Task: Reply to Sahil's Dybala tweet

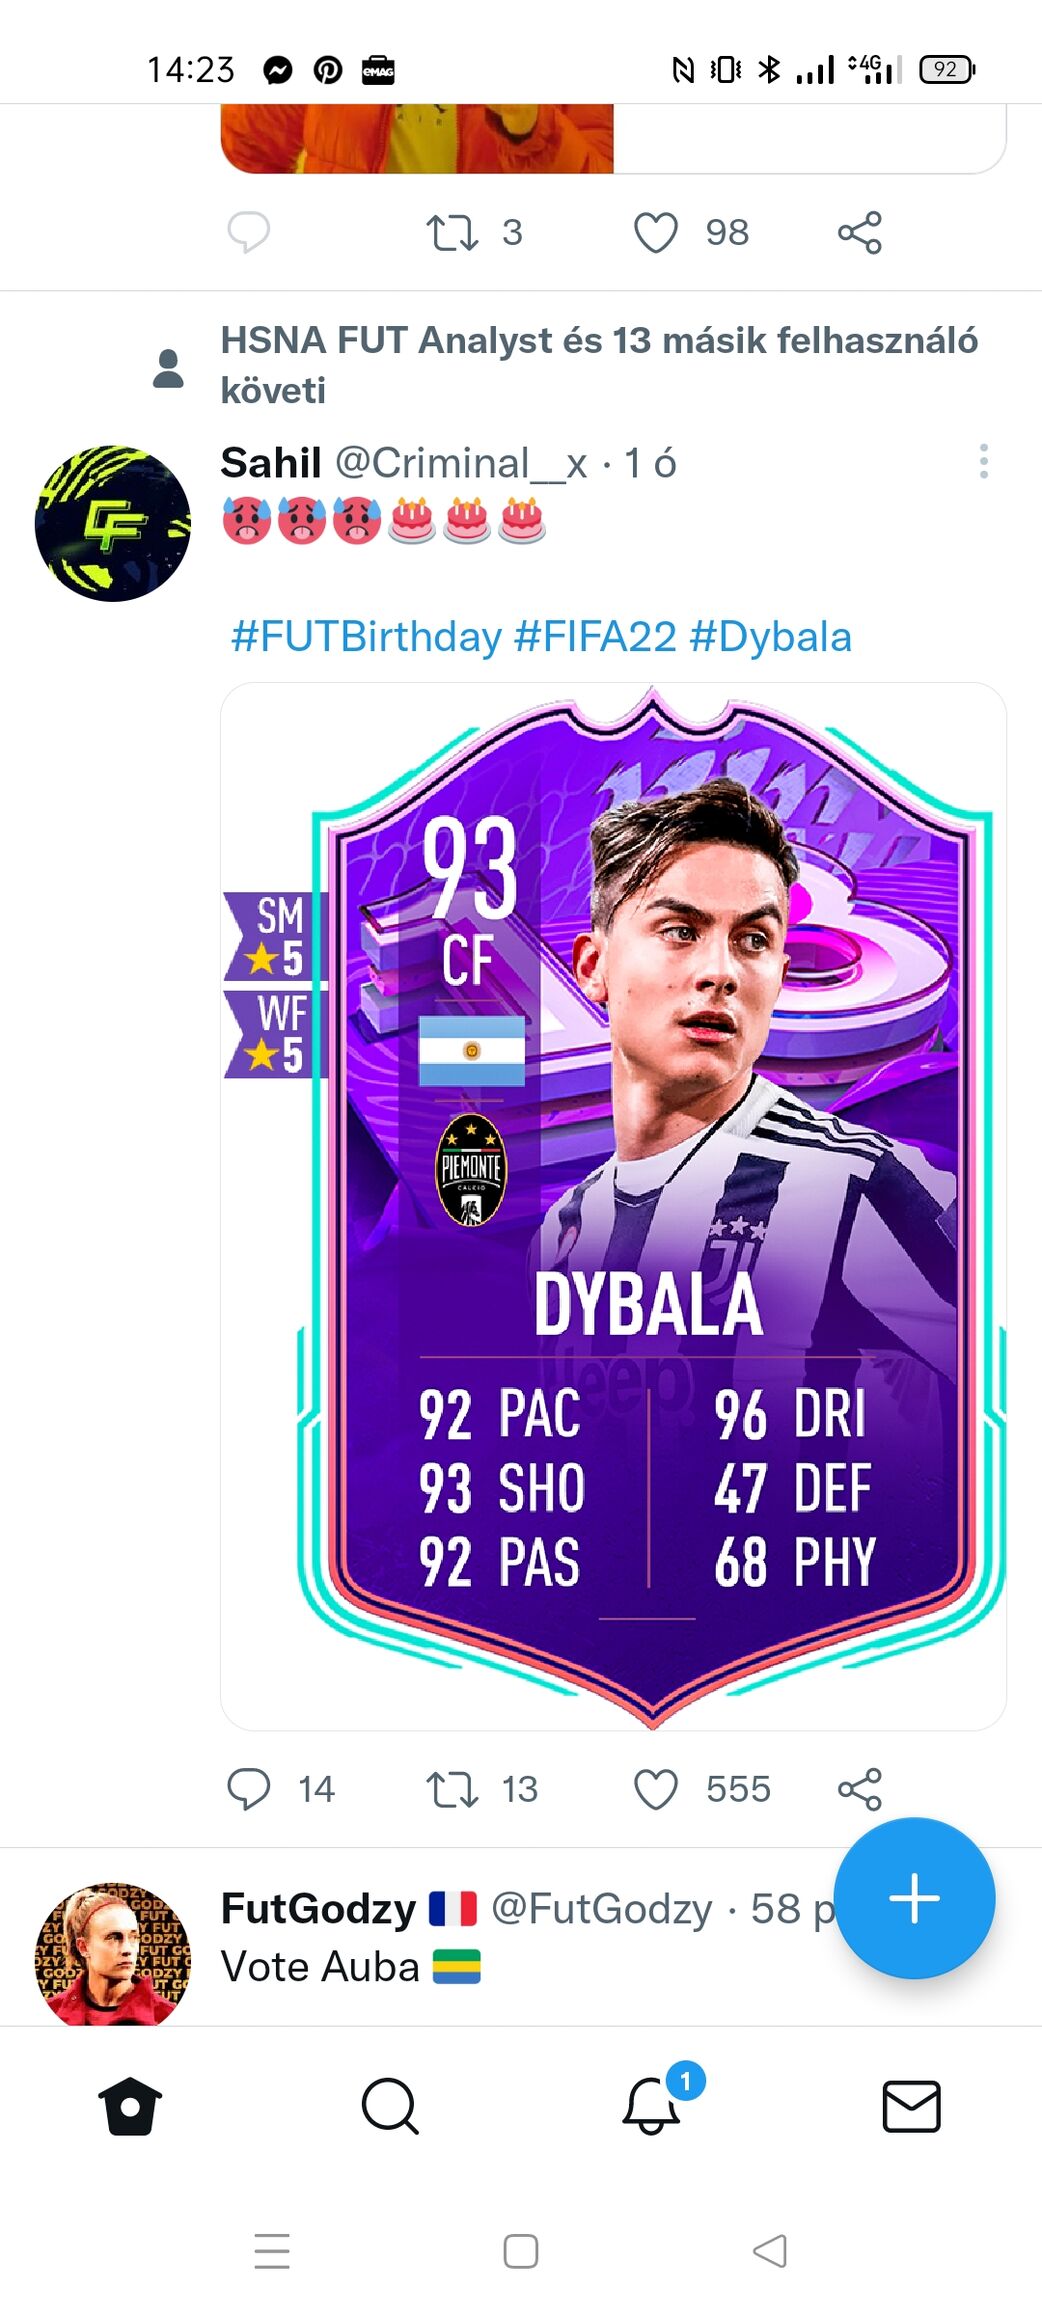Action: point(249,1790)
